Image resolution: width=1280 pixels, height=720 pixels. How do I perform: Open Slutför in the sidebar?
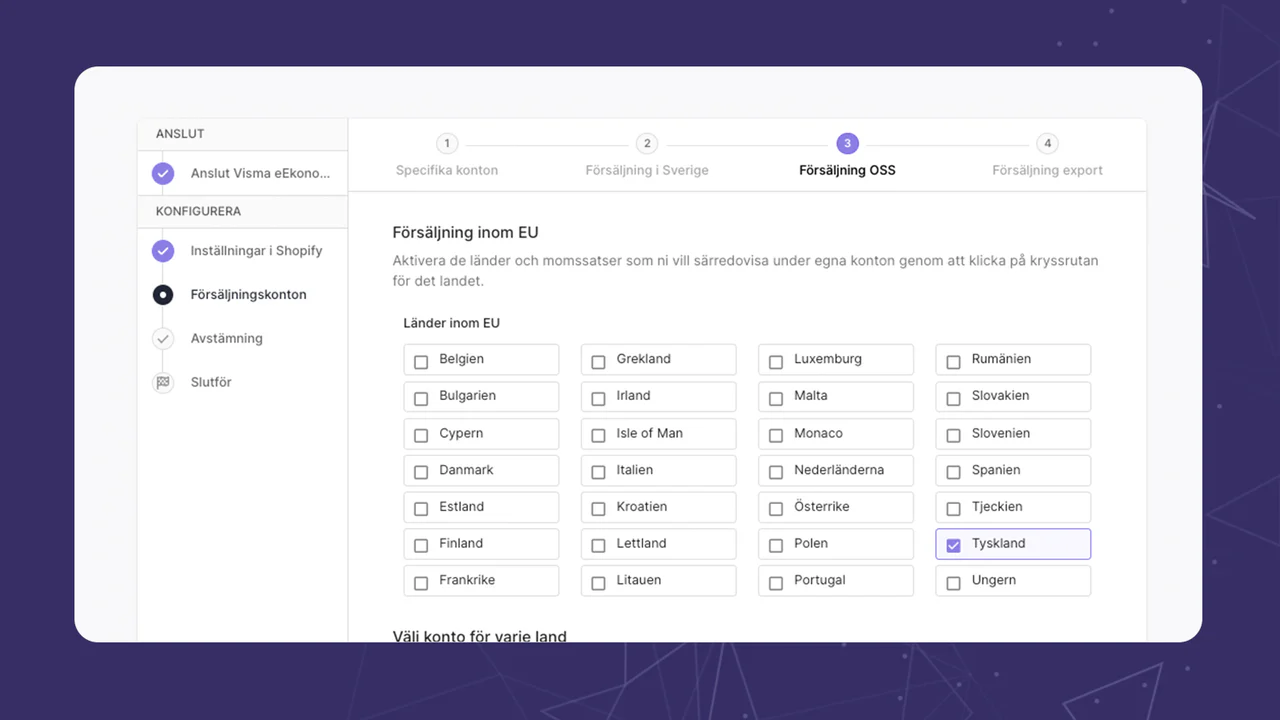tap(211, 383)
